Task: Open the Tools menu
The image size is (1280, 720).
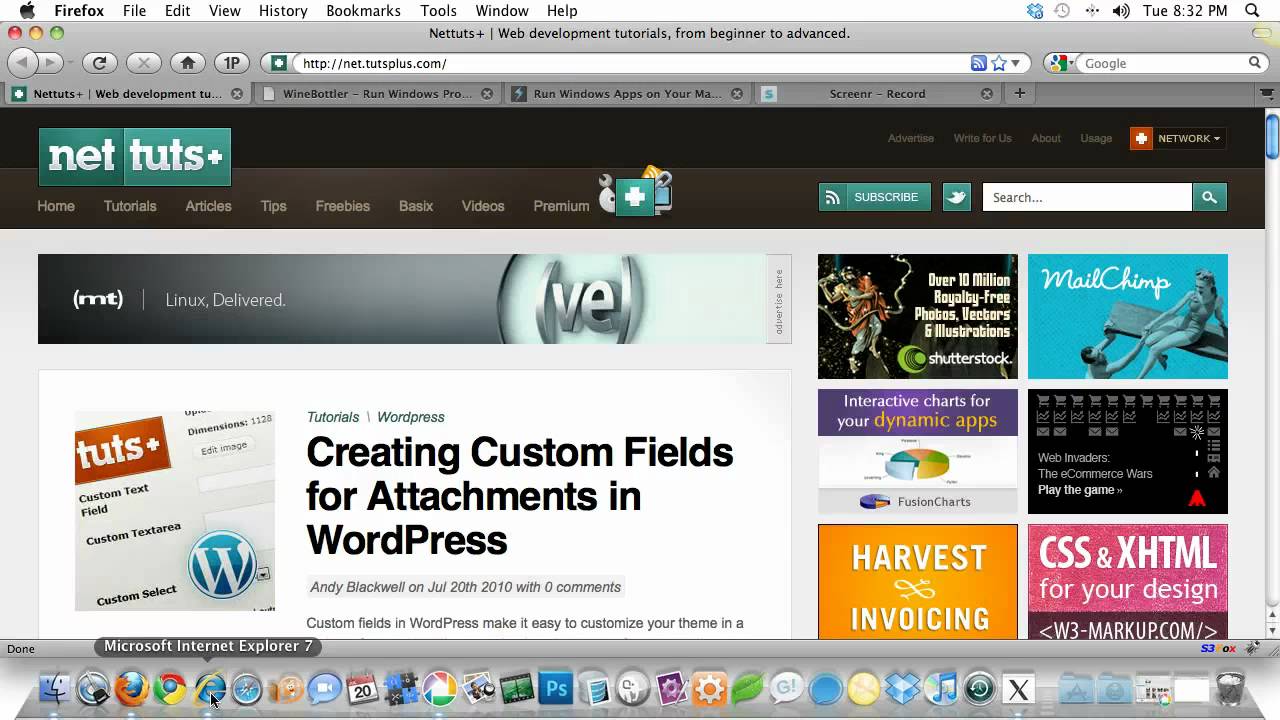Action: pos(438,11)
